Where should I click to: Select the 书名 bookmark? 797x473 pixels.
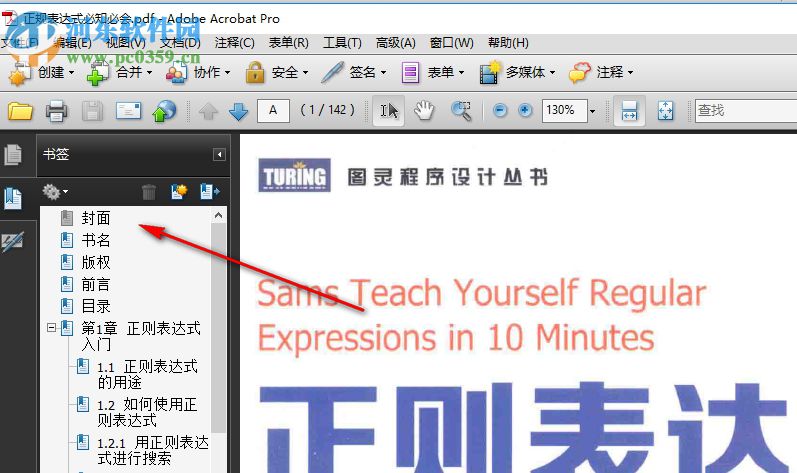pos(96,240)
